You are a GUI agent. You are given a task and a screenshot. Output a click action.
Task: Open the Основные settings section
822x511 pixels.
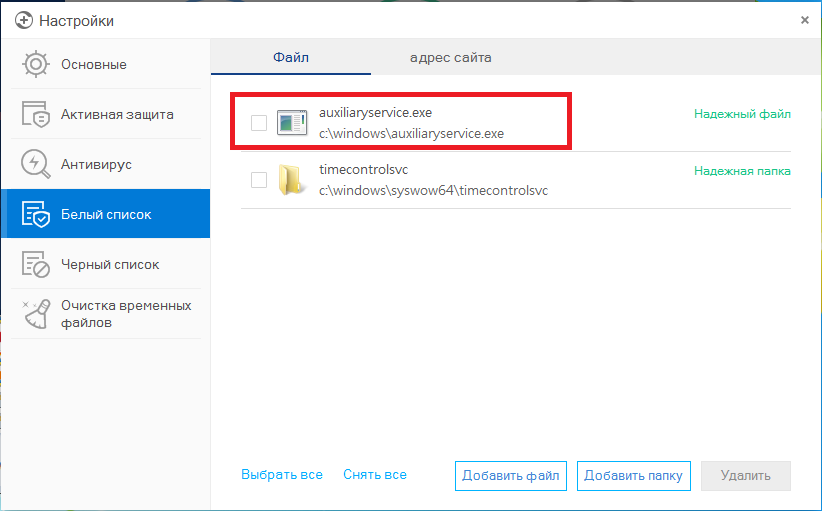(x=106, y=64)
